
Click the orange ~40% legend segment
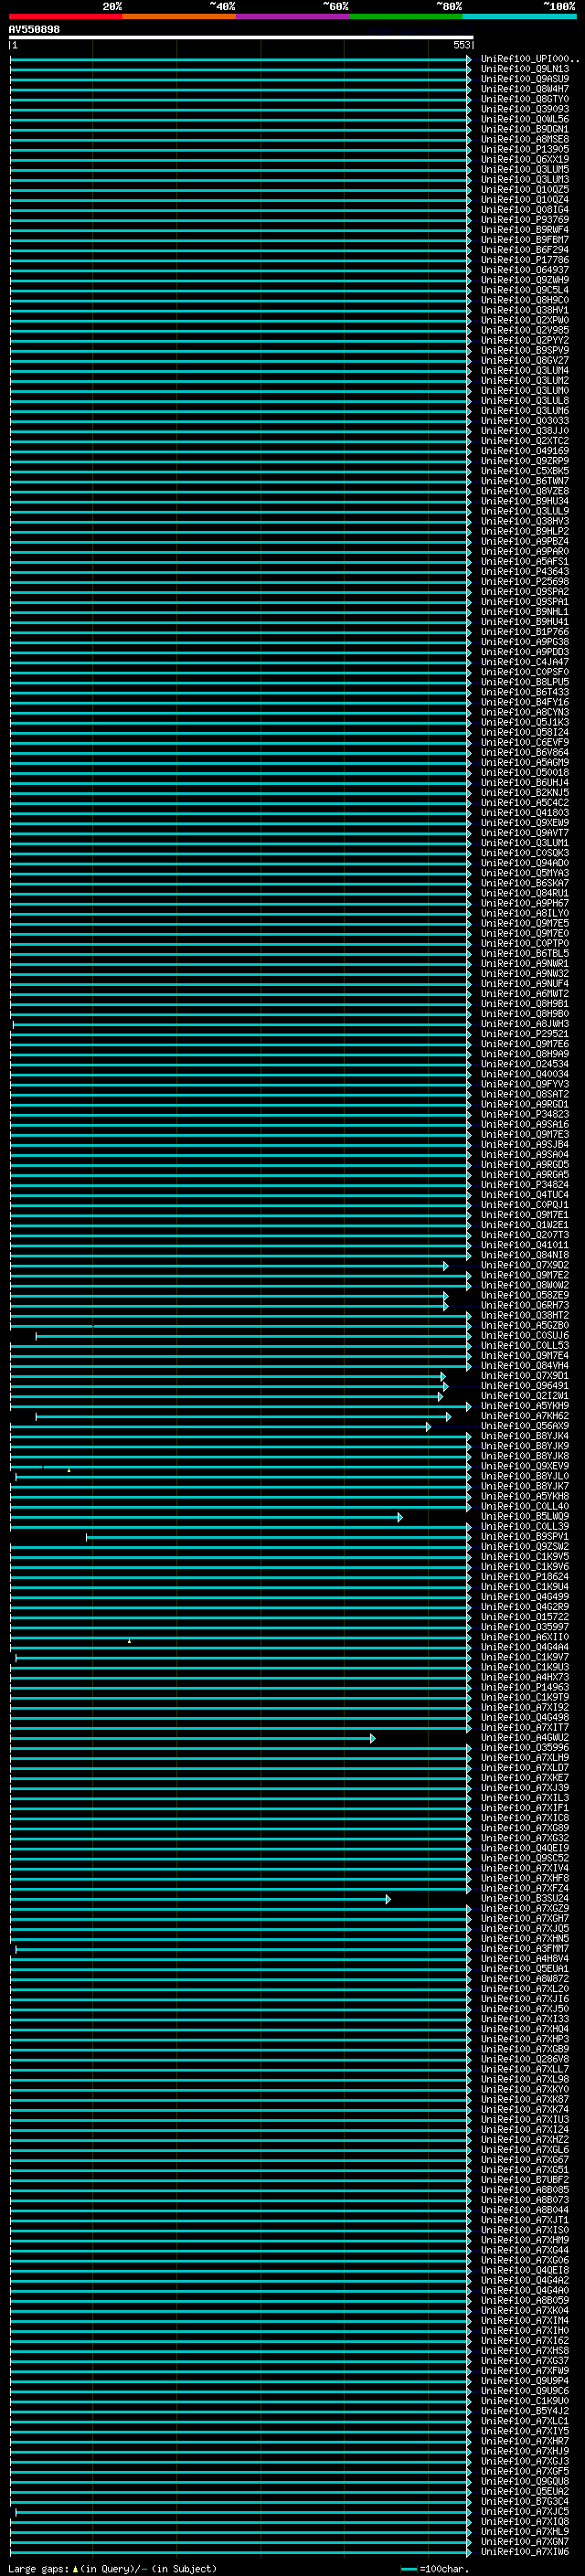[x=179, y=16]
